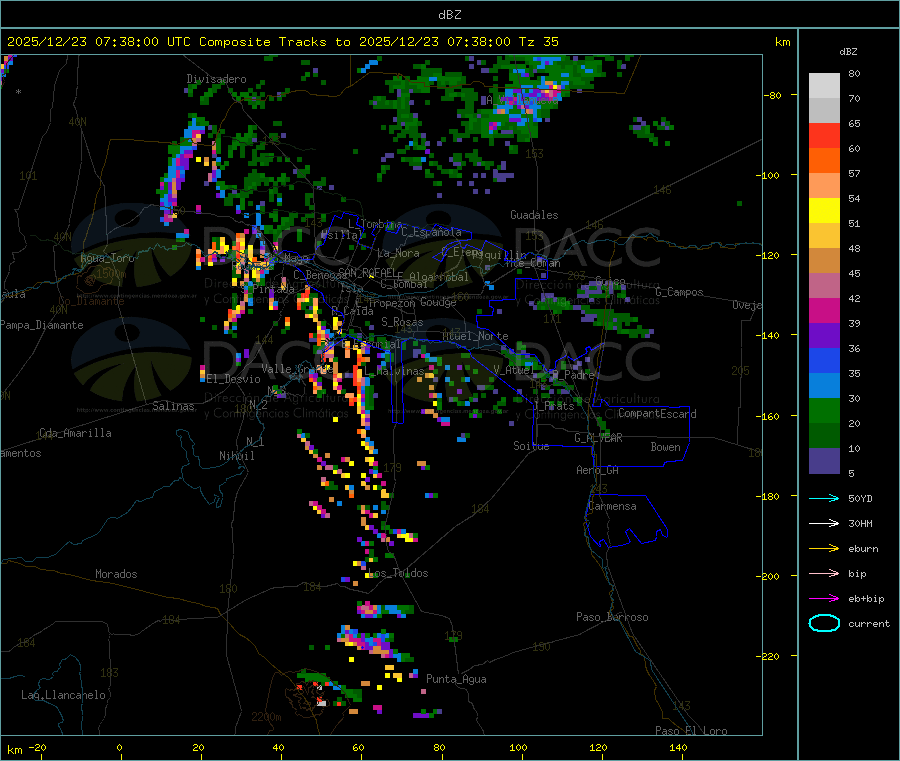Screen dimensions: 900x761
Task: Click the 'dBZ' heading above color scale
Action: (x=848, y=52)
